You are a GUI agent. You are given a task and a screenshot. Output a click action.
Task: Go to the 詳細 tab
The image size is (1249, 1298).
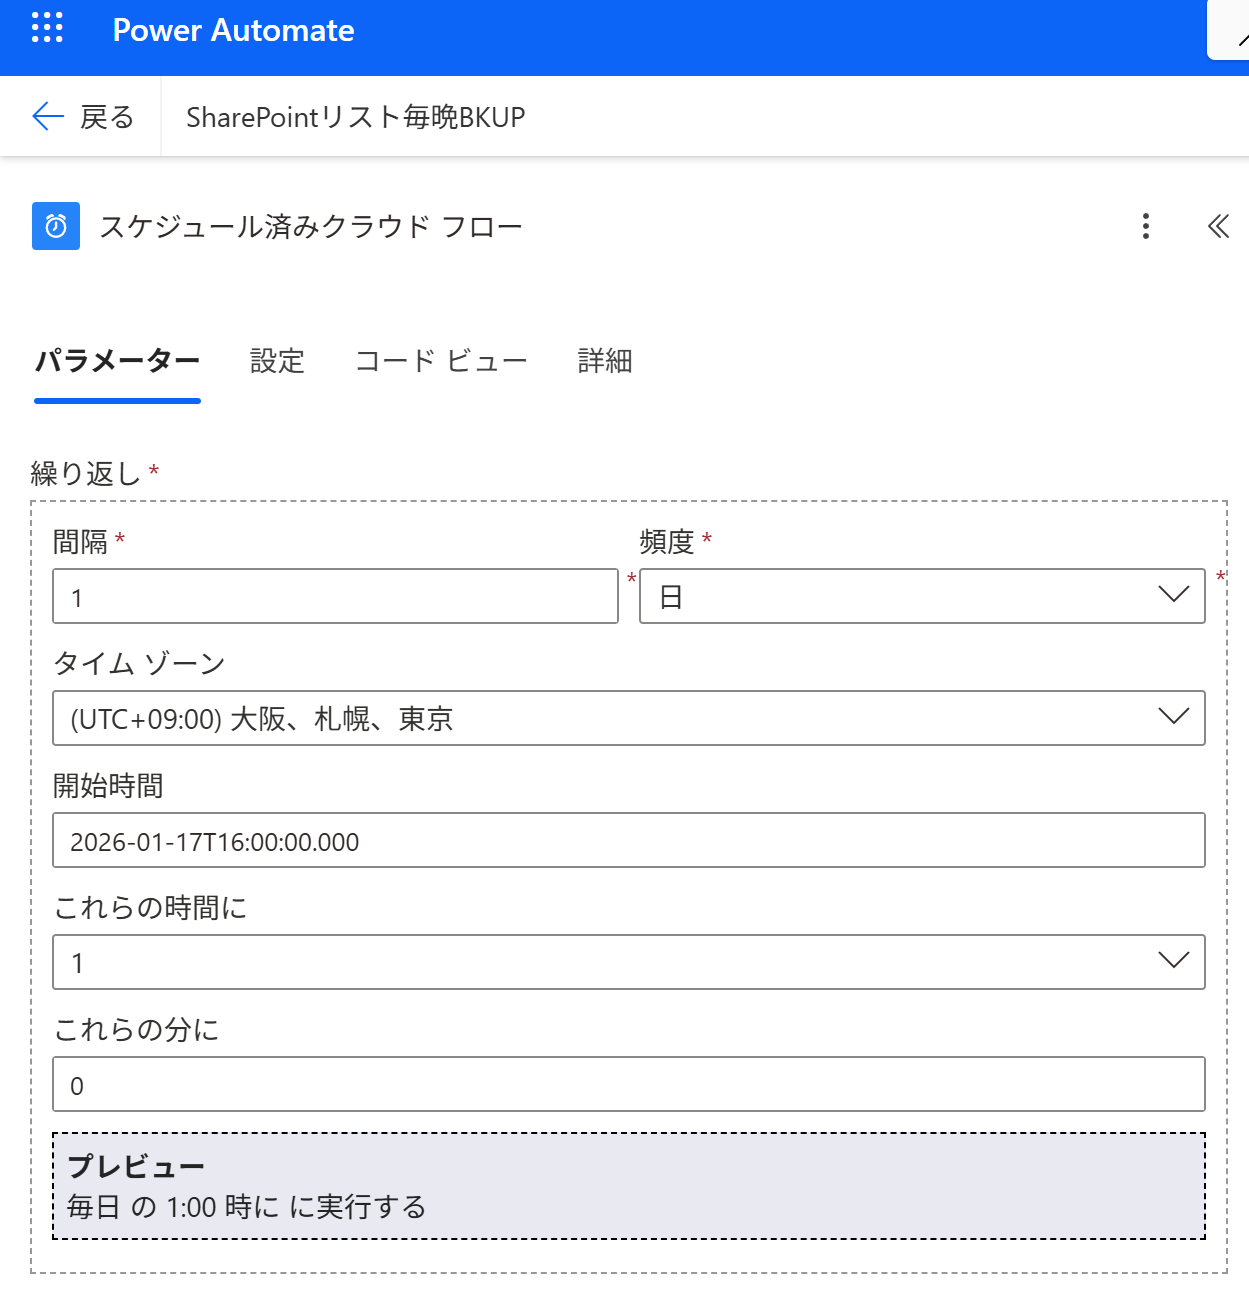604,361
